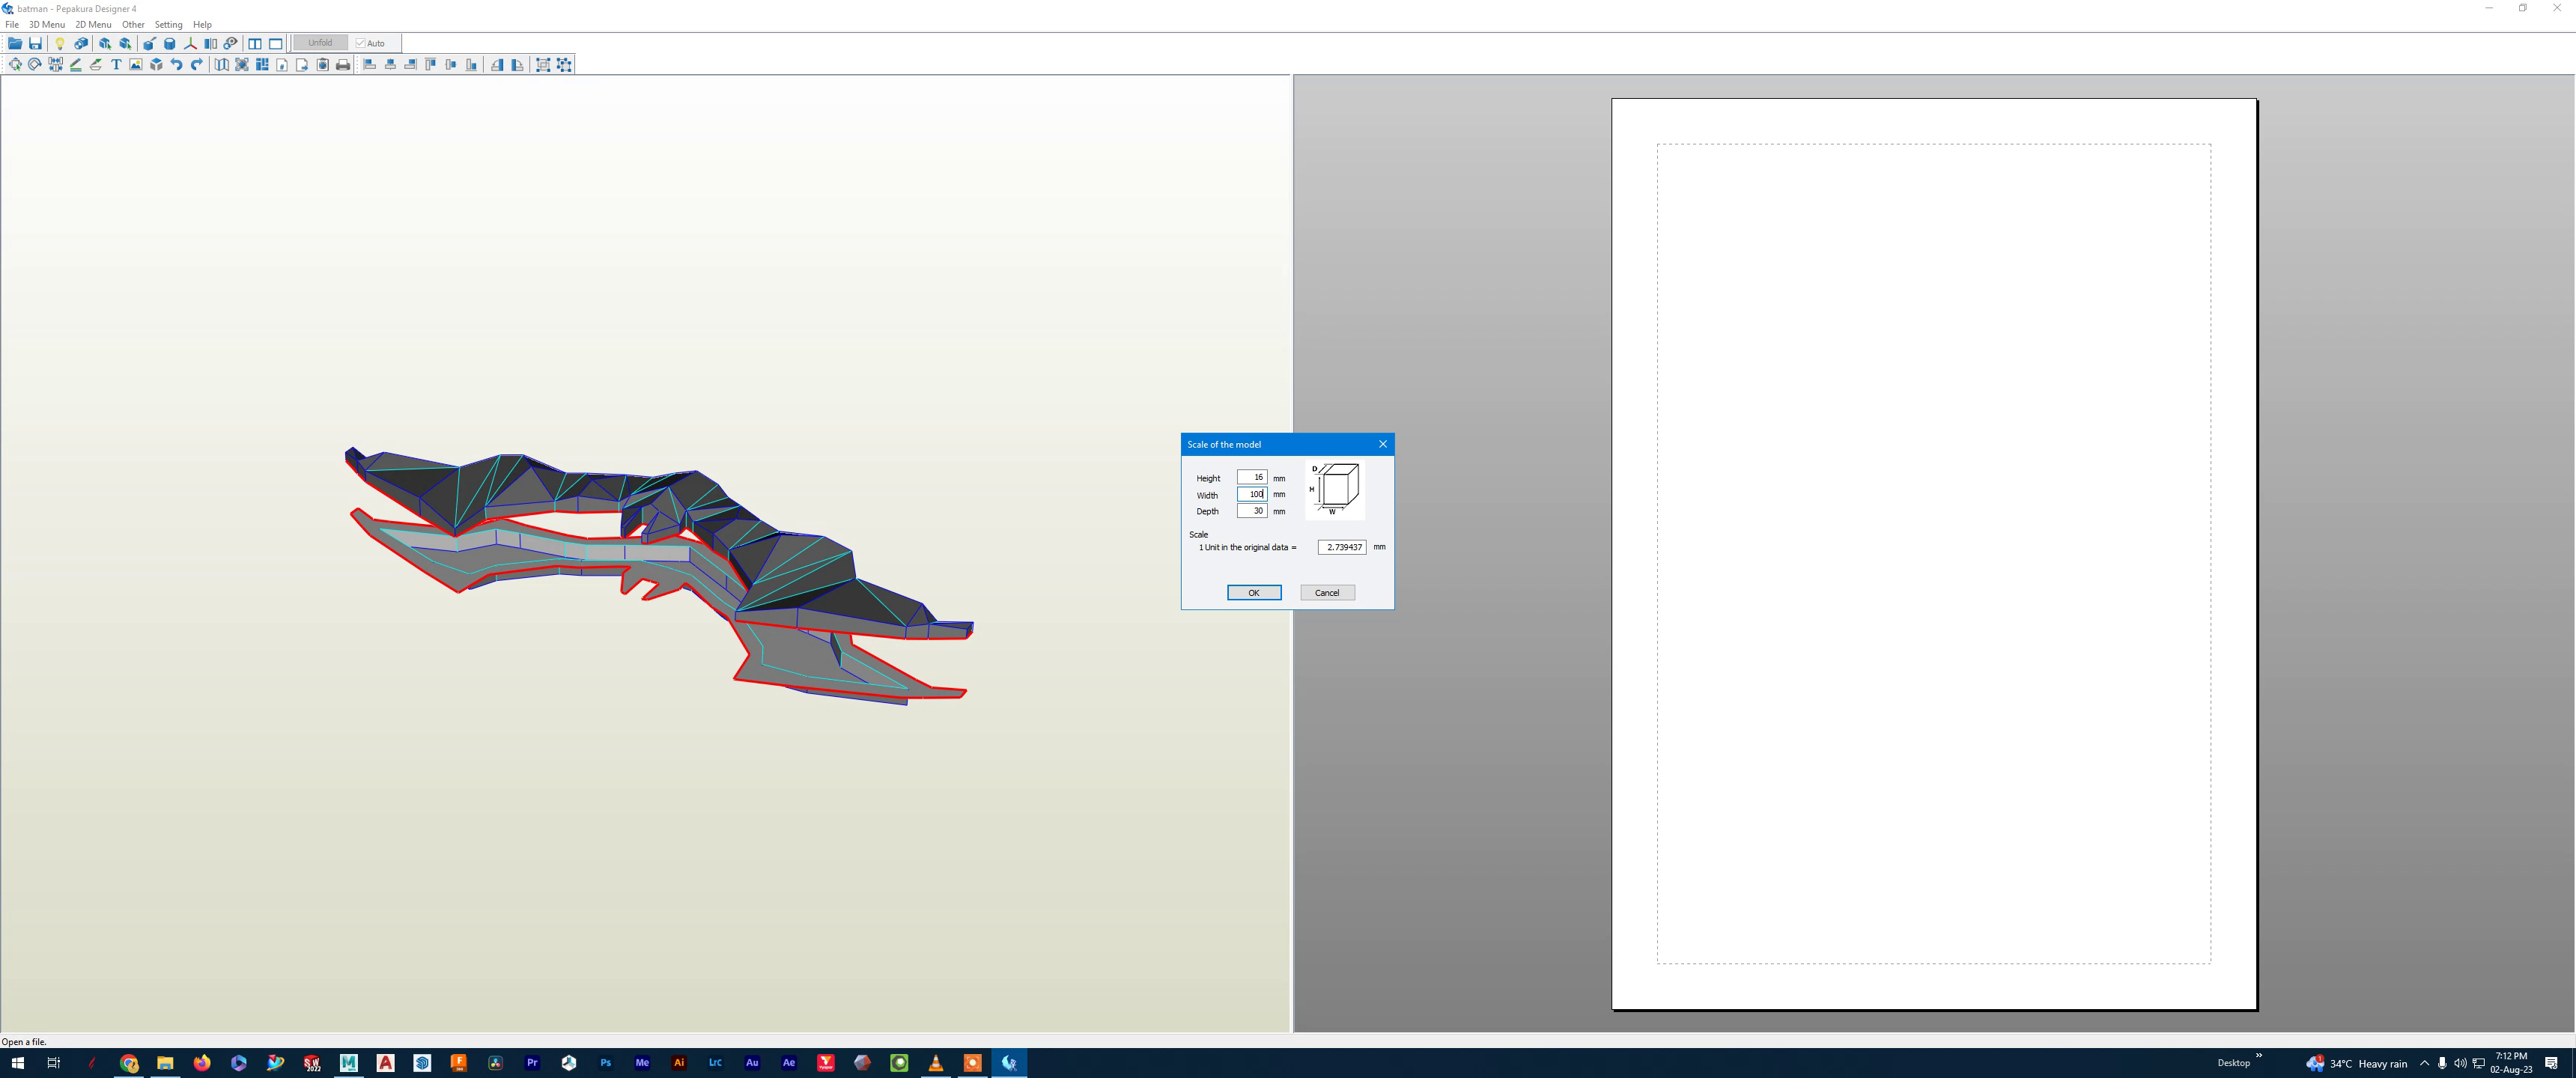The height and width of the screenshot is (1078, 2576).
Task: Open Adobe Illustrator from the taskbar
Action: 679,1063
